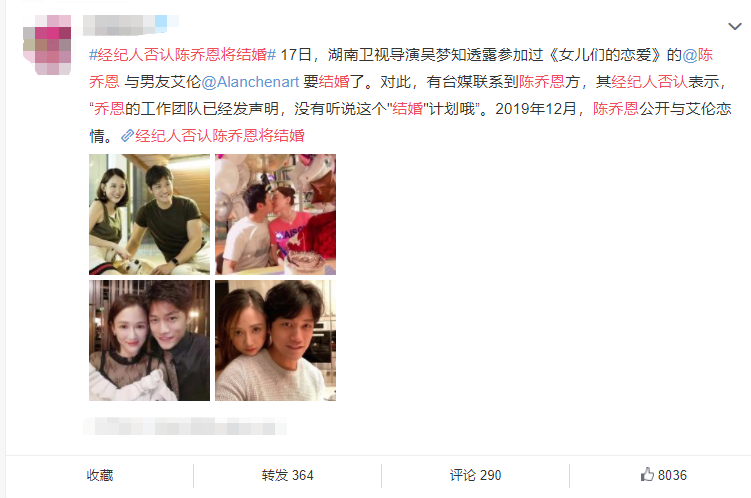Click the highlighted 结婚 keyword after 要
The width and height of the screenshot is (751, 498).
pos(334,82)
